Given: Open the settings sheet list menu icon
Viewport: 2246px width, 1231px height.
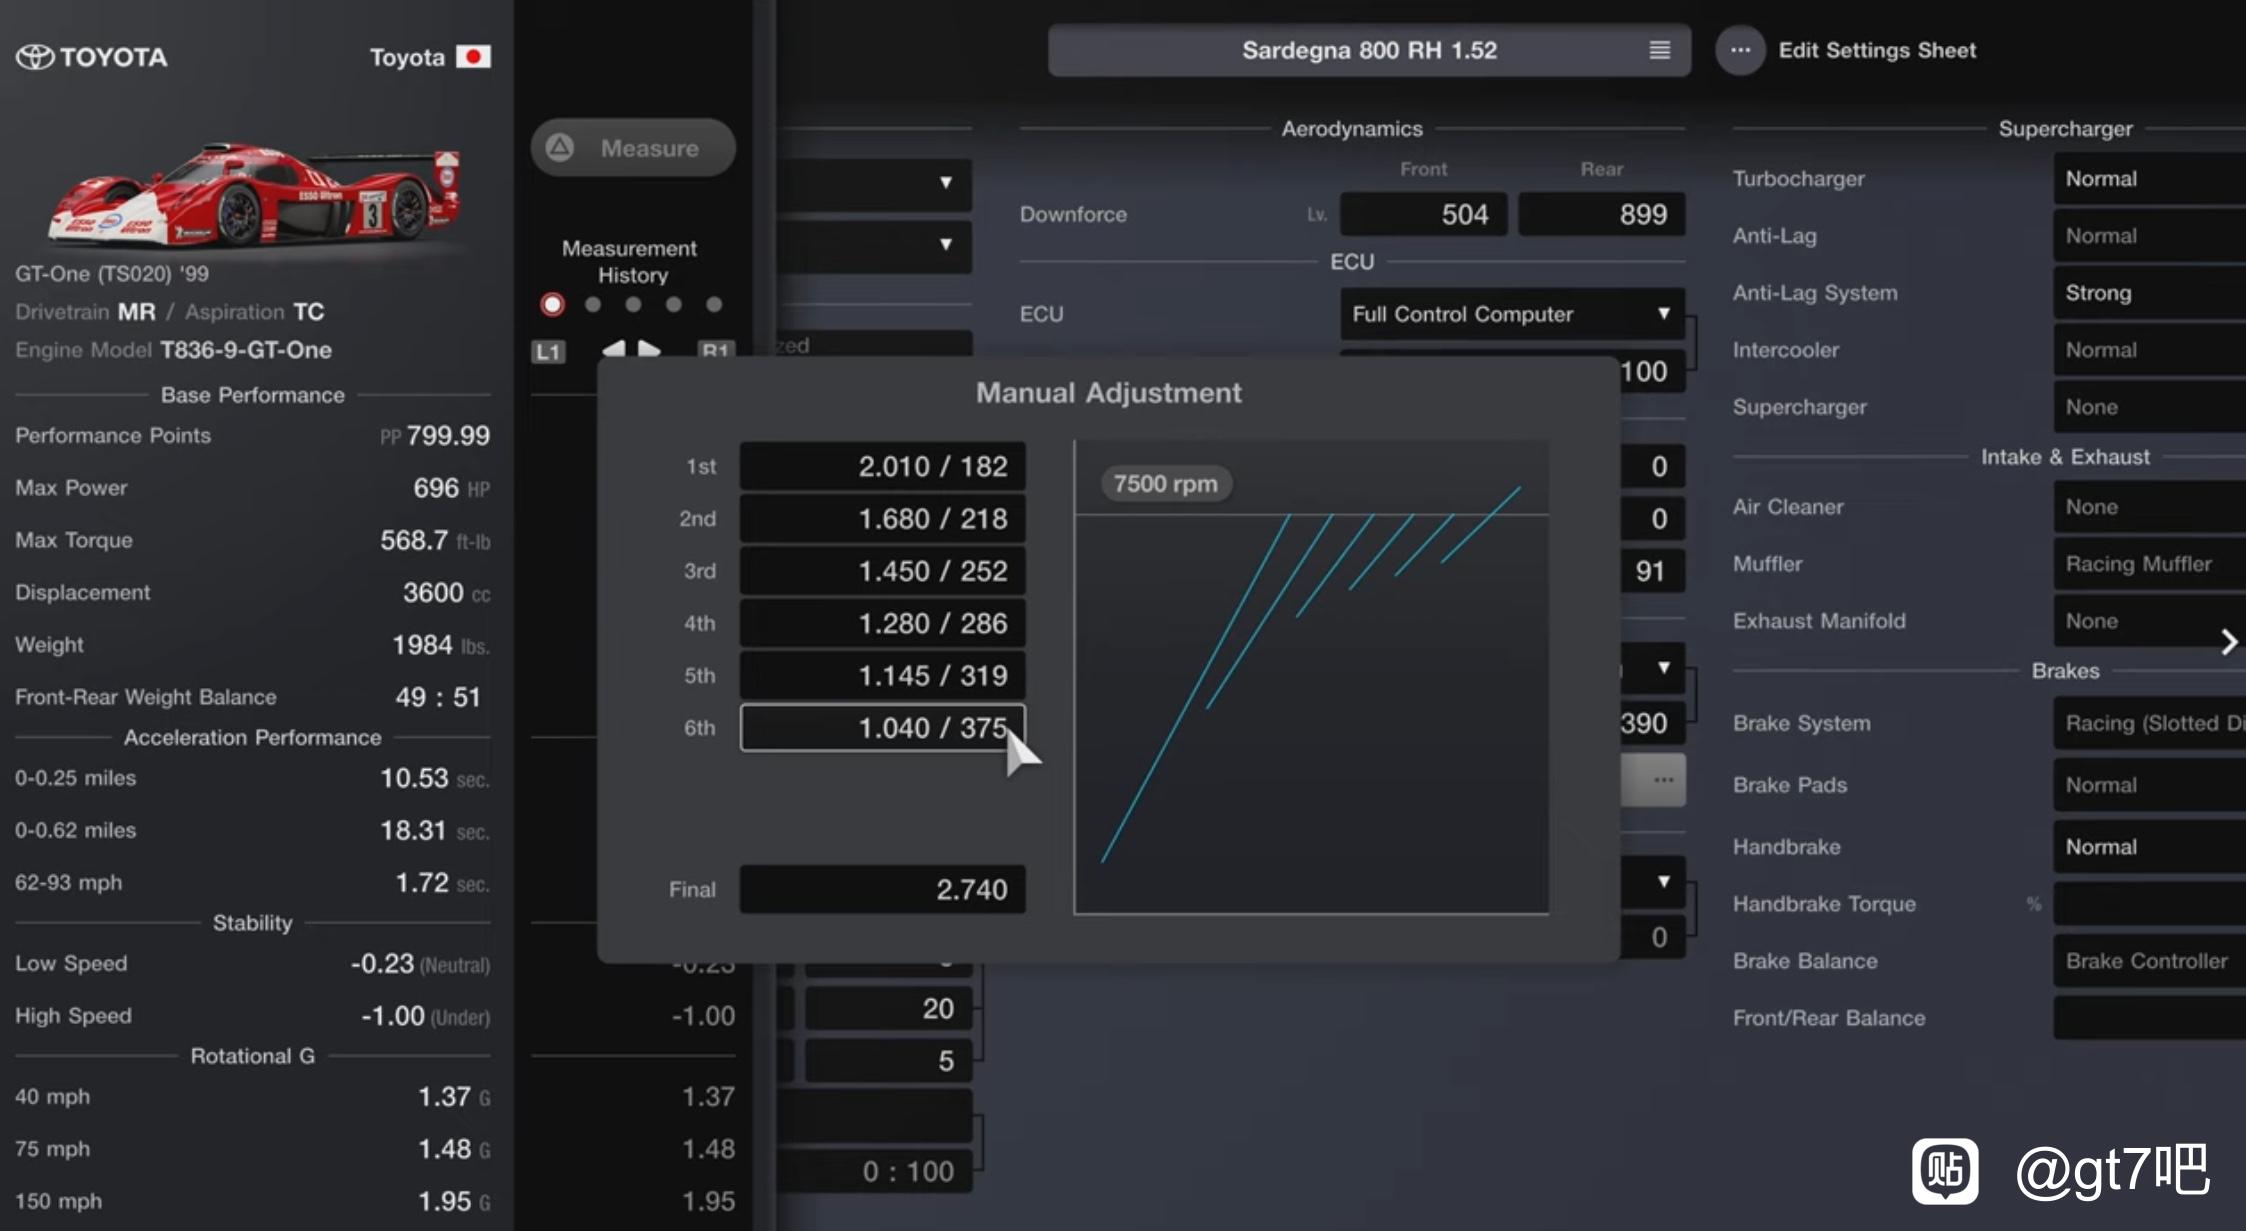Looking at the screenshot, I should pos(1659,50).
